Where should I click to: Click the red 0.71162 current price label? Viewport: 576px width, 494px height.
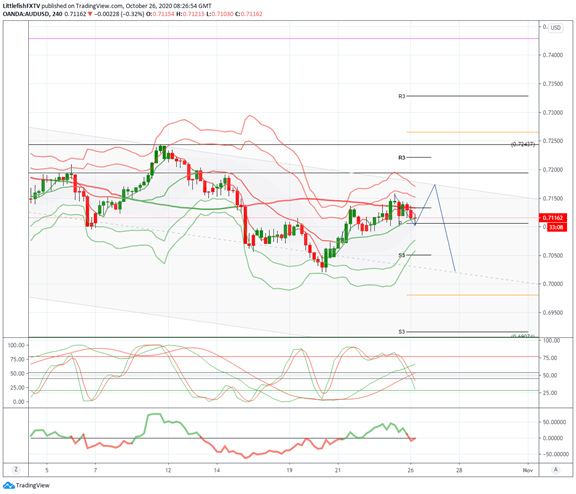(x=553, y=218)
